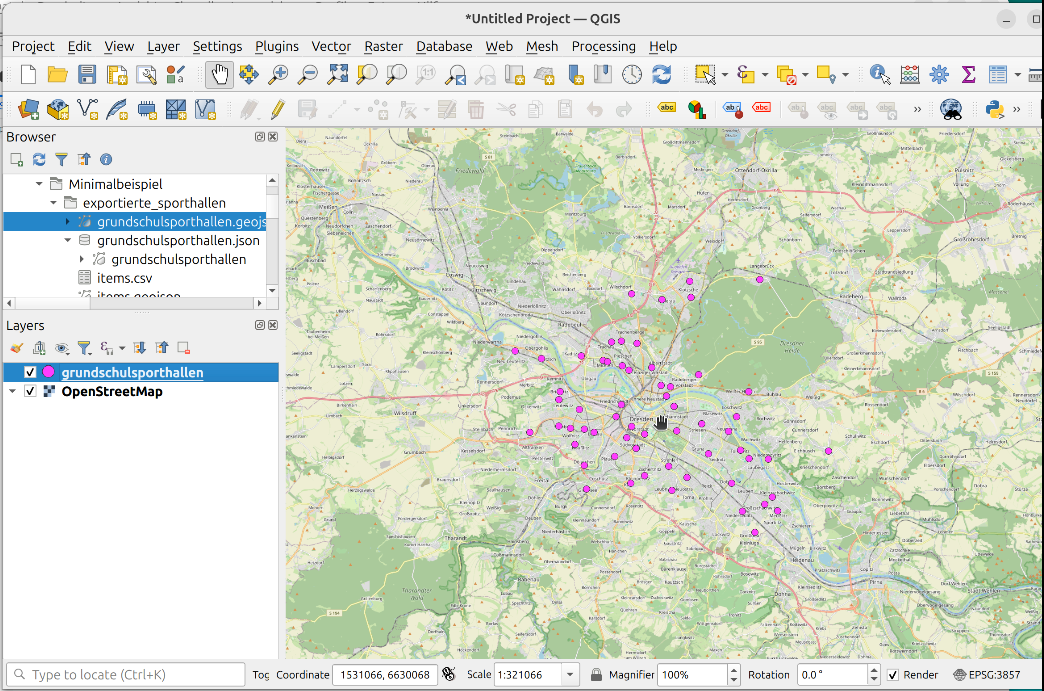Select items.csv in the Browser panel
The image size is (1044, 691).
(124, 278)
